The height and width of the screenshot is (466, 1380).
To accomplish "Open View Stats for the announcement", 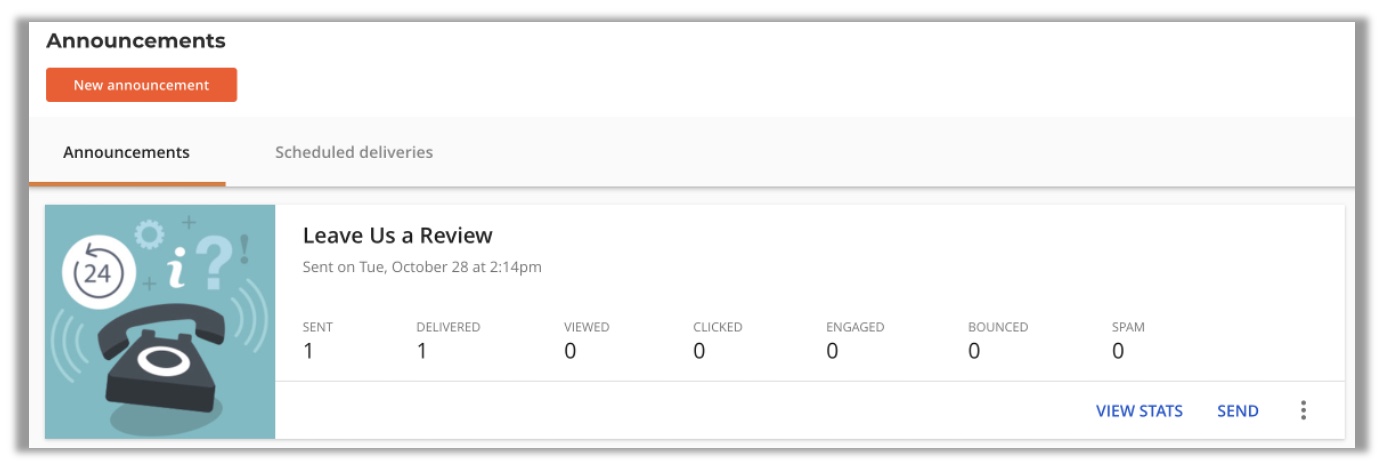I will pyautogui.click(x=1139, y=411).
